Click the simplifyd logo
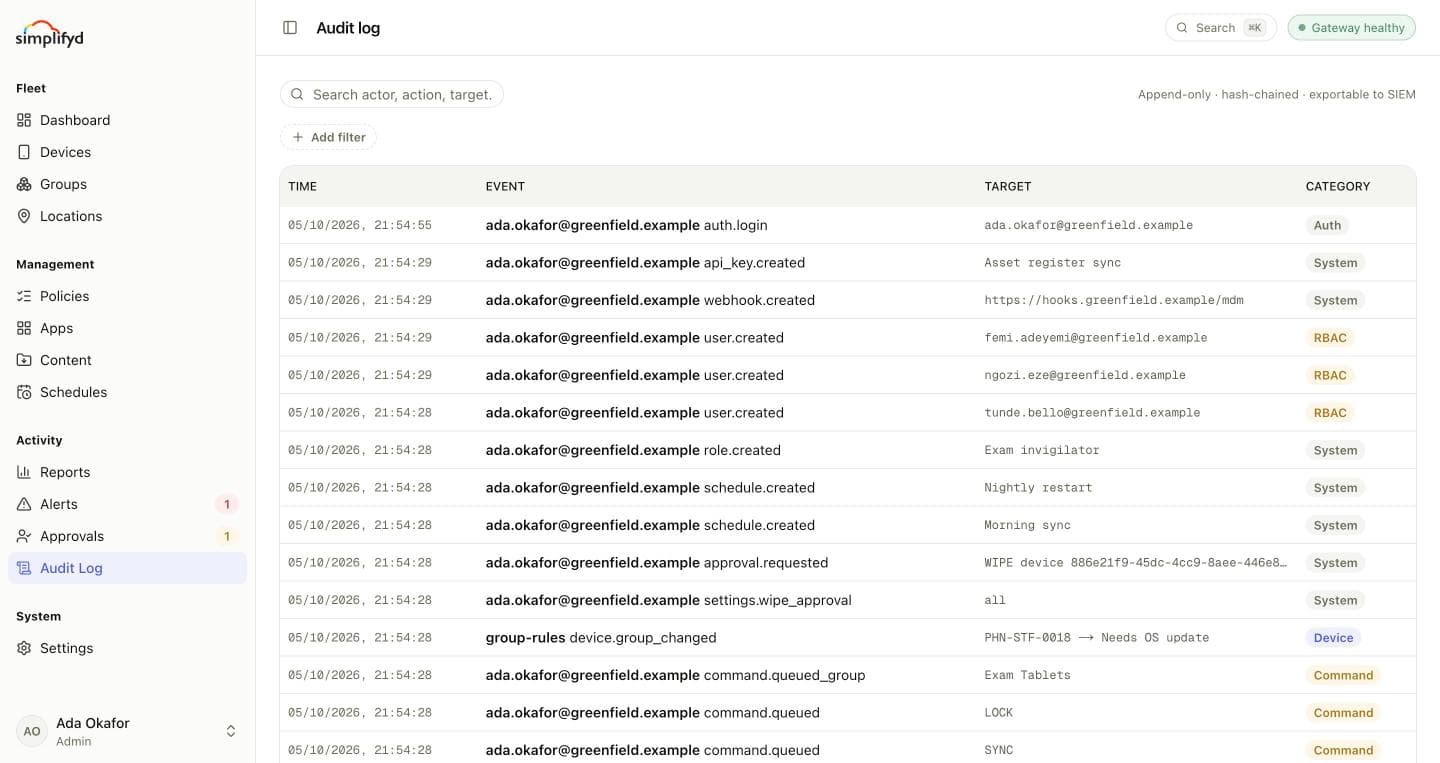Image resolution: width=1440 pixels, height=763 pixels. [x=50, y=34]
